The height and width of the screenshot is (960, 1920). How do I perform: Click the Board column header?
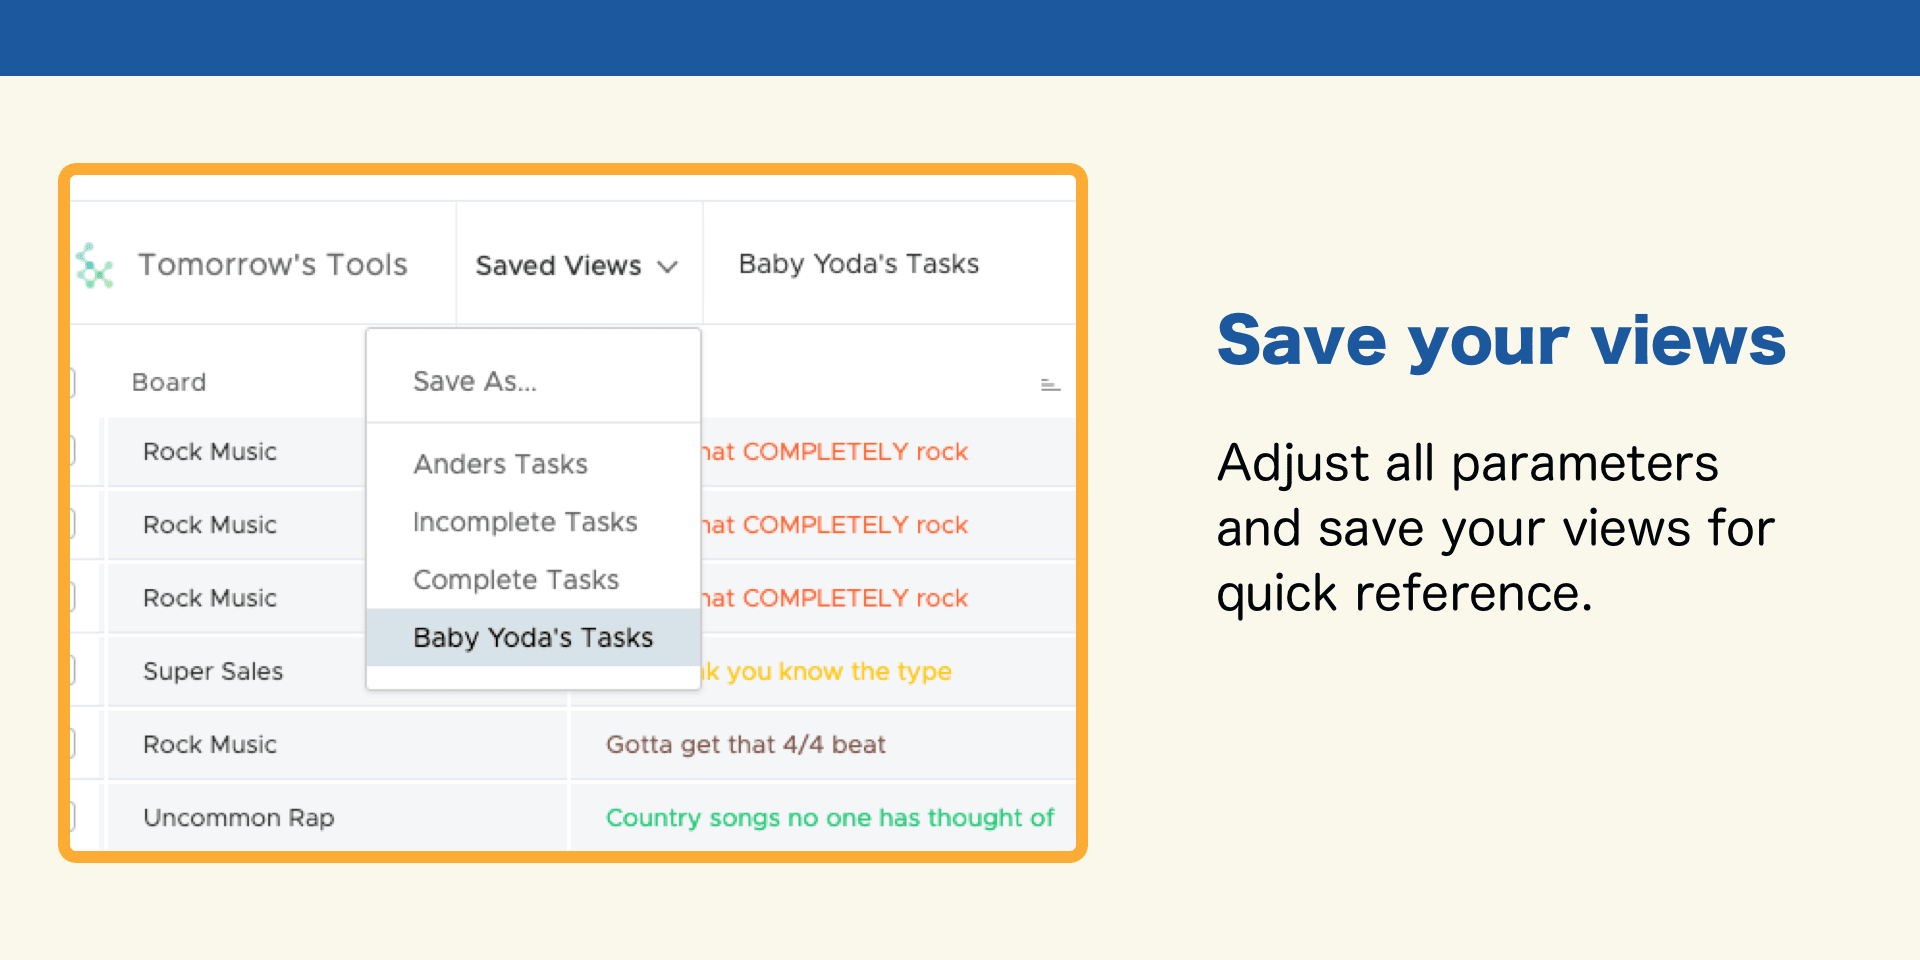[x=169, y=382]
